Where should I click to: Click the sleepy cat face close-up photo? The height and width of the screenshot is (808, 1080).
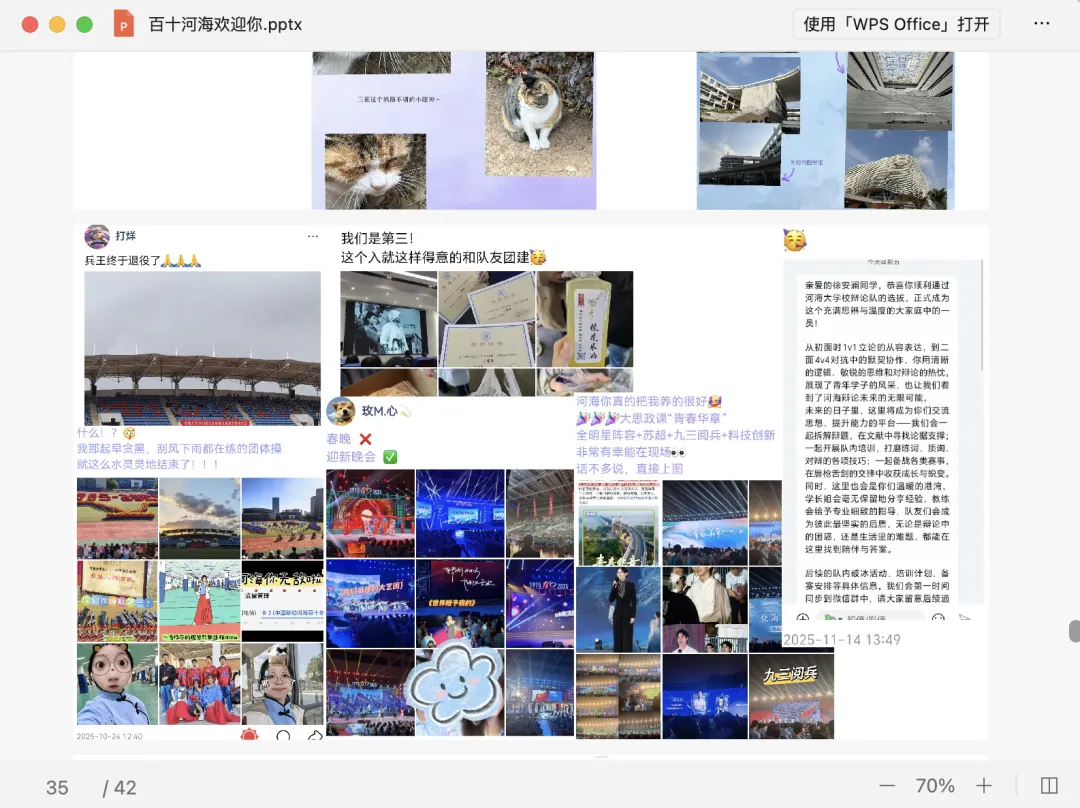(375, 171)
